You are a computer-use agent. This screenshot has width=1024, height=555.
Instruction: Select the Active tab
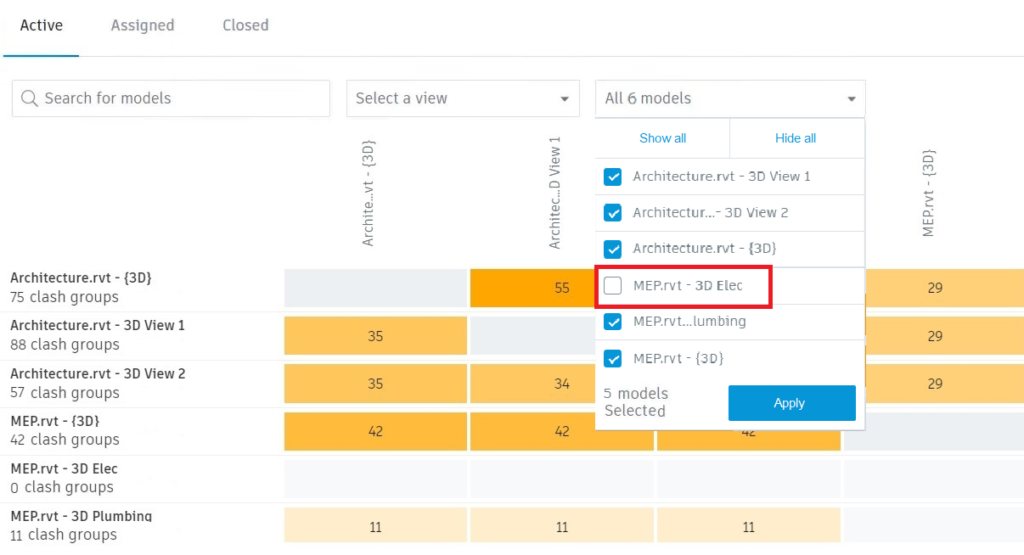tap(41, 25)
